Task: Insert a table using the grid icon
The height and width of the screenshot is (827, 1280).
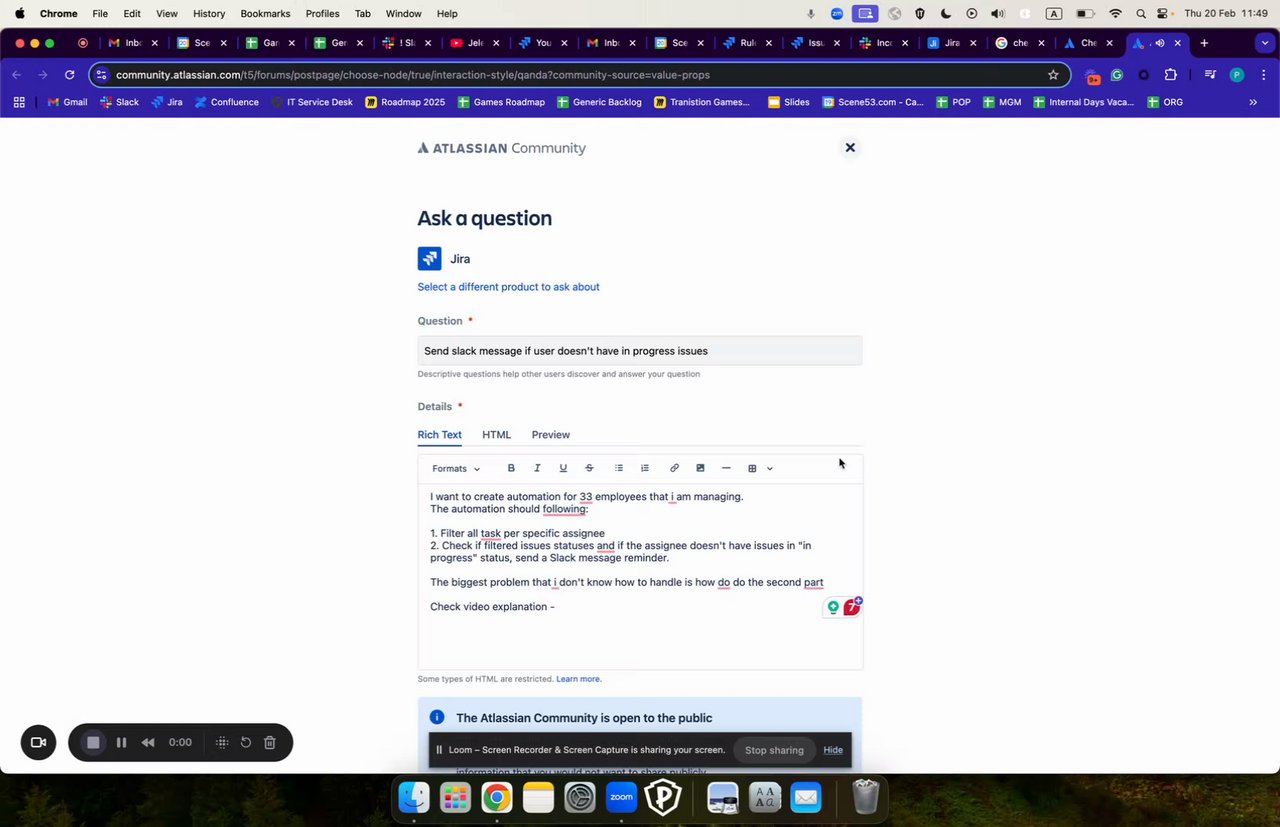Action: click(752, 468)
